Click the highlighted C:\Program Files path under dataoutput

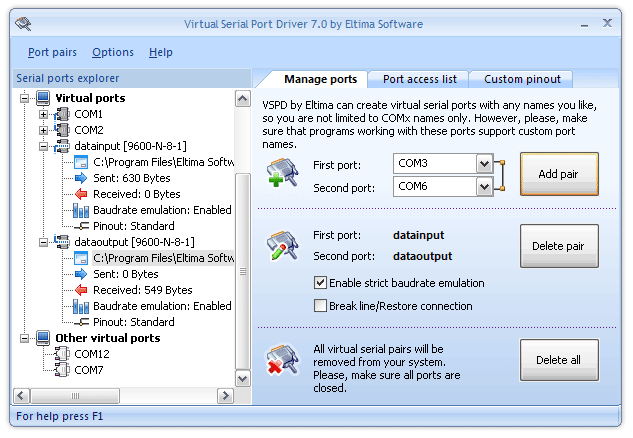(163, 258)
